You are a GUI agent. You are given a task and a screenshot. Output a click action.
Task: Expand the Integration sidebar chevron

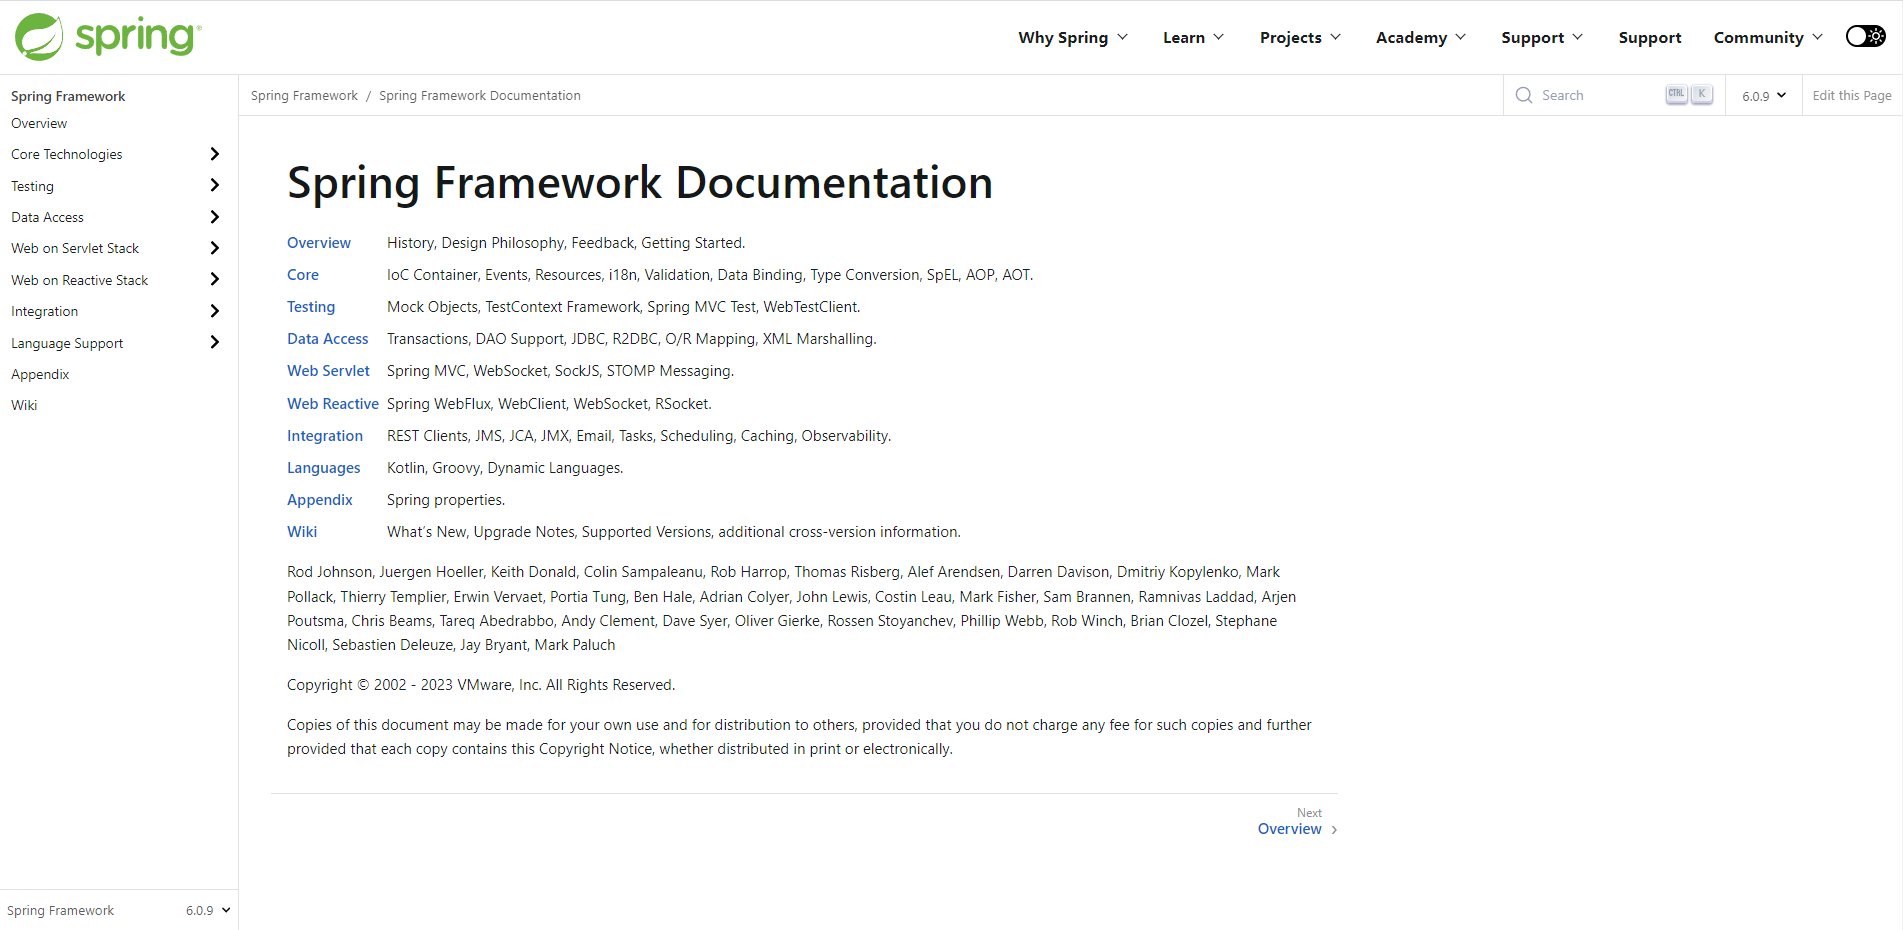pos(214,311)
